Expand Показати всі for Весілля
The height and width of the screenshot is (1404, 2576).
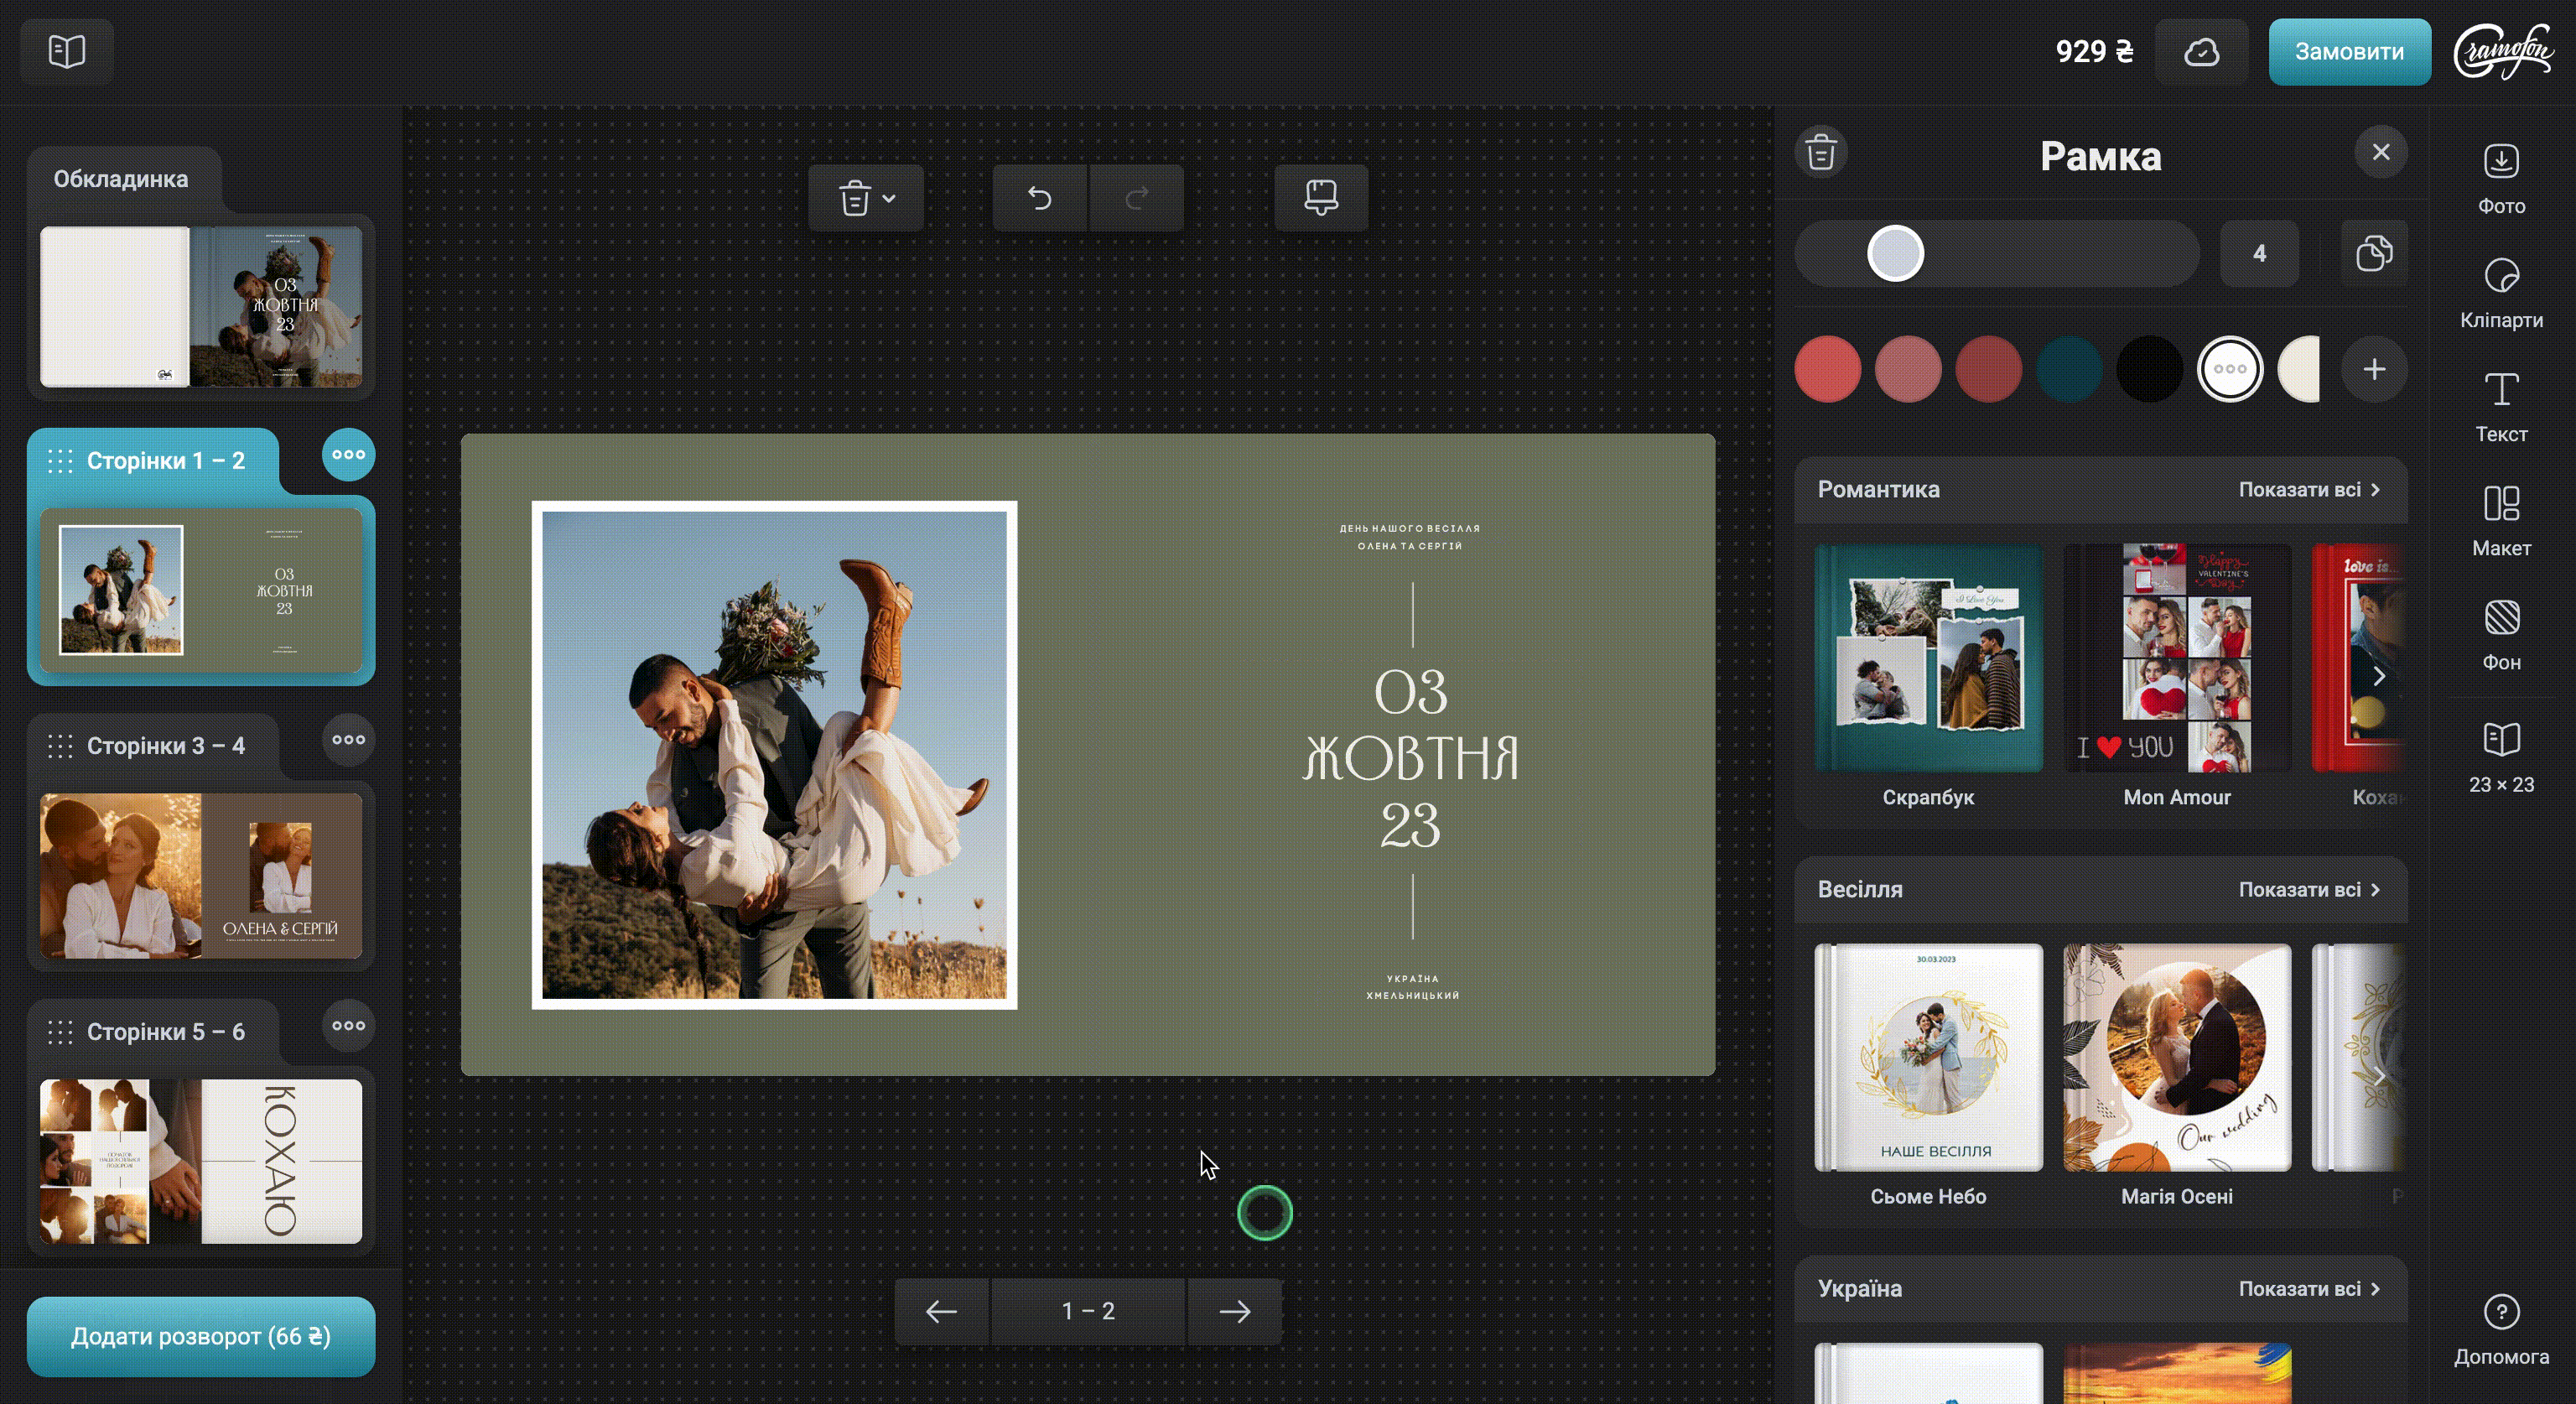(x=2309, y=889)
